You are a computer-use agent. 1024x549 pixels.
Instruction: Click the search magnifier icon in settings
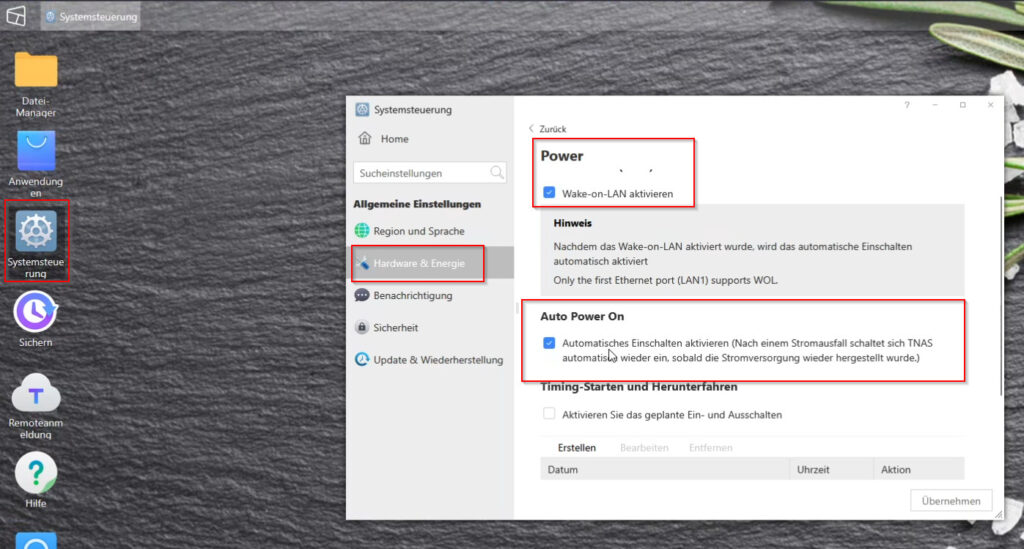pyautogui.click(x=497, y=173)
